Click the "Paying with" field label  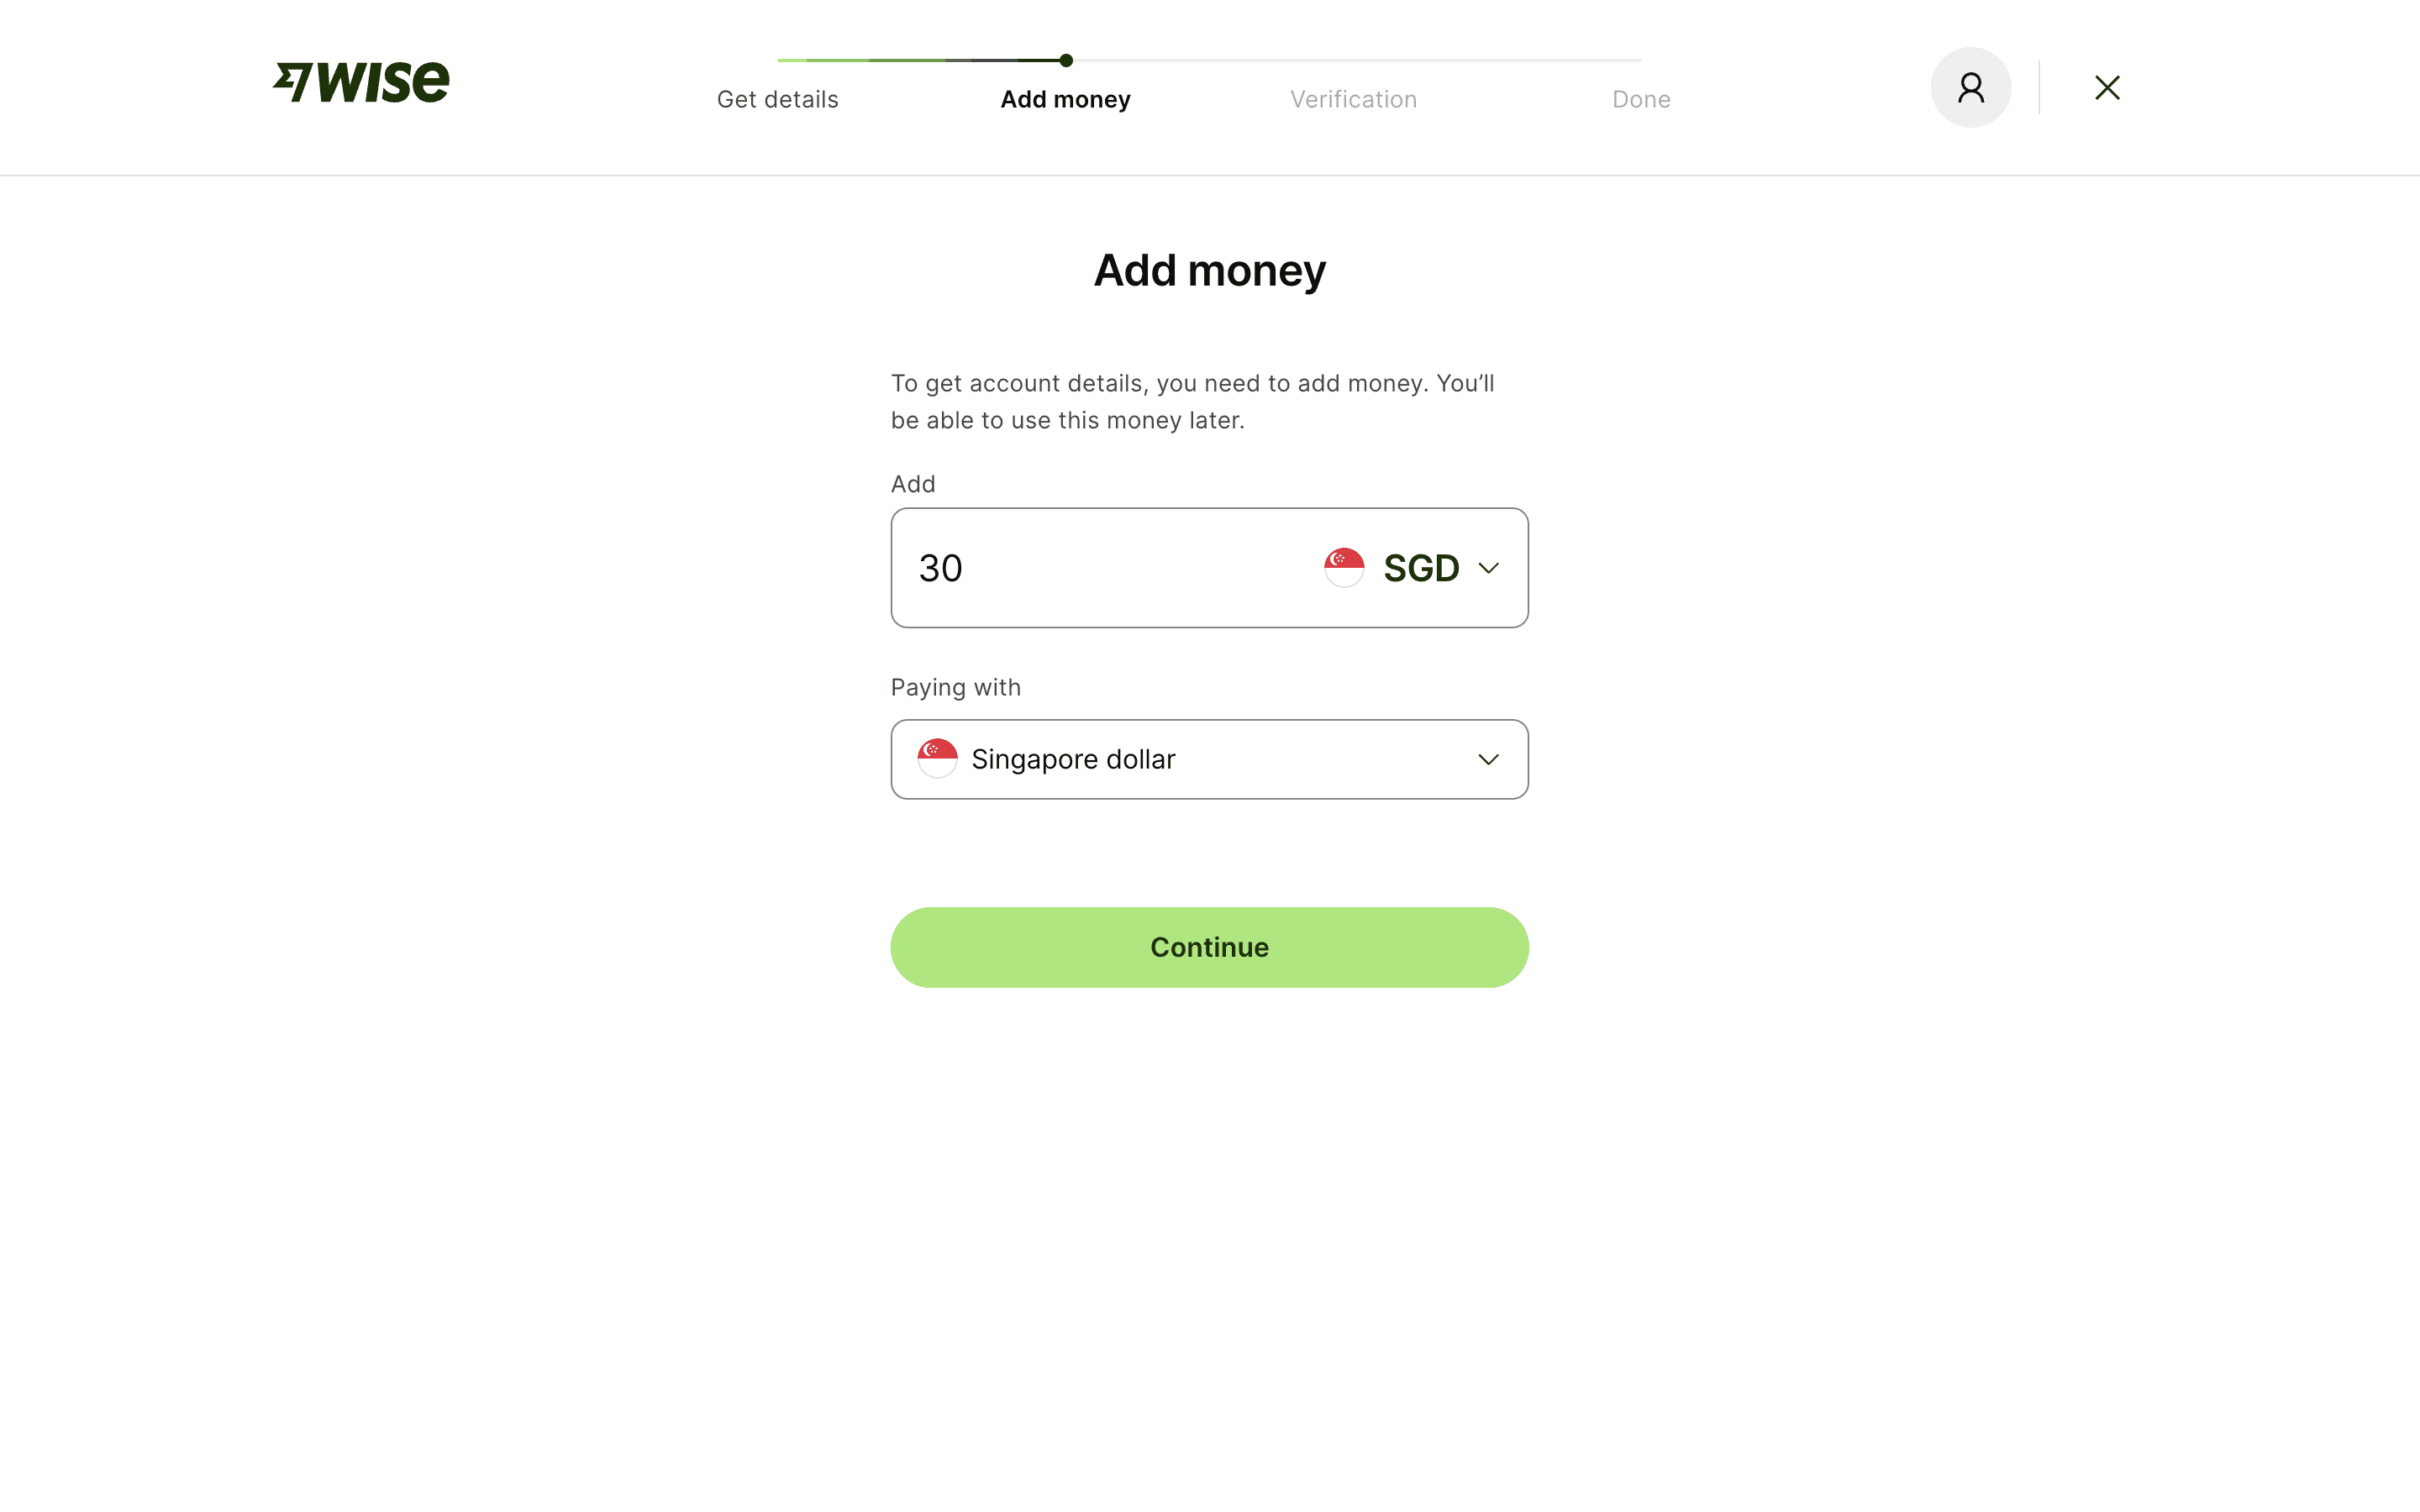tap(955, 688)
